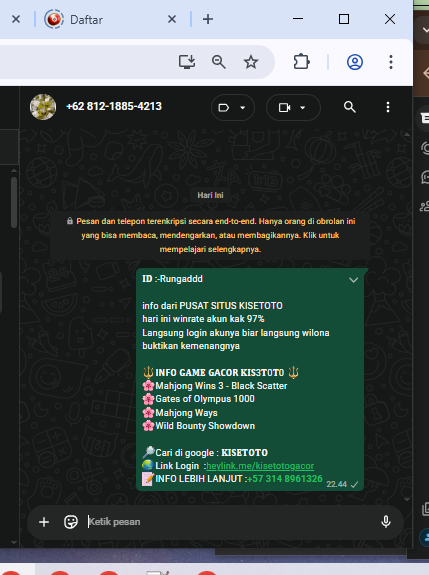Open the Chrome profile avatar
Viewport: 429px width, 575px height.
pyautogui.click(x=355, y=62)
